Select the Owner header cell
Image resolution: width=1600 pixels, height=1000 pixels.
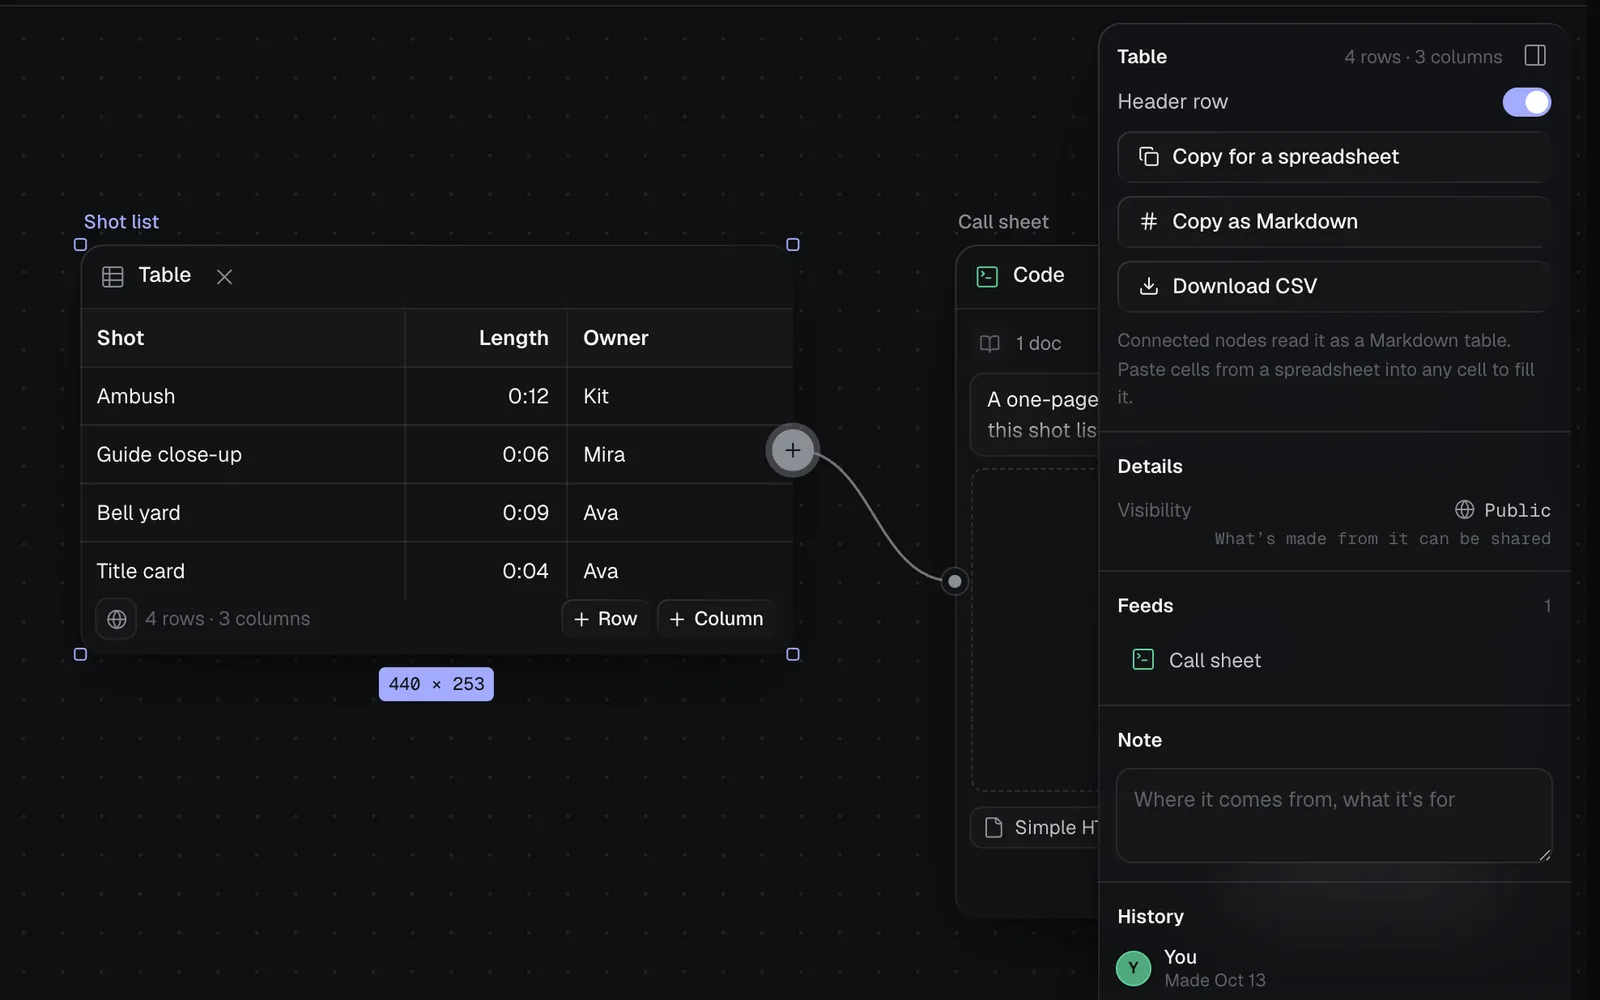680,338
